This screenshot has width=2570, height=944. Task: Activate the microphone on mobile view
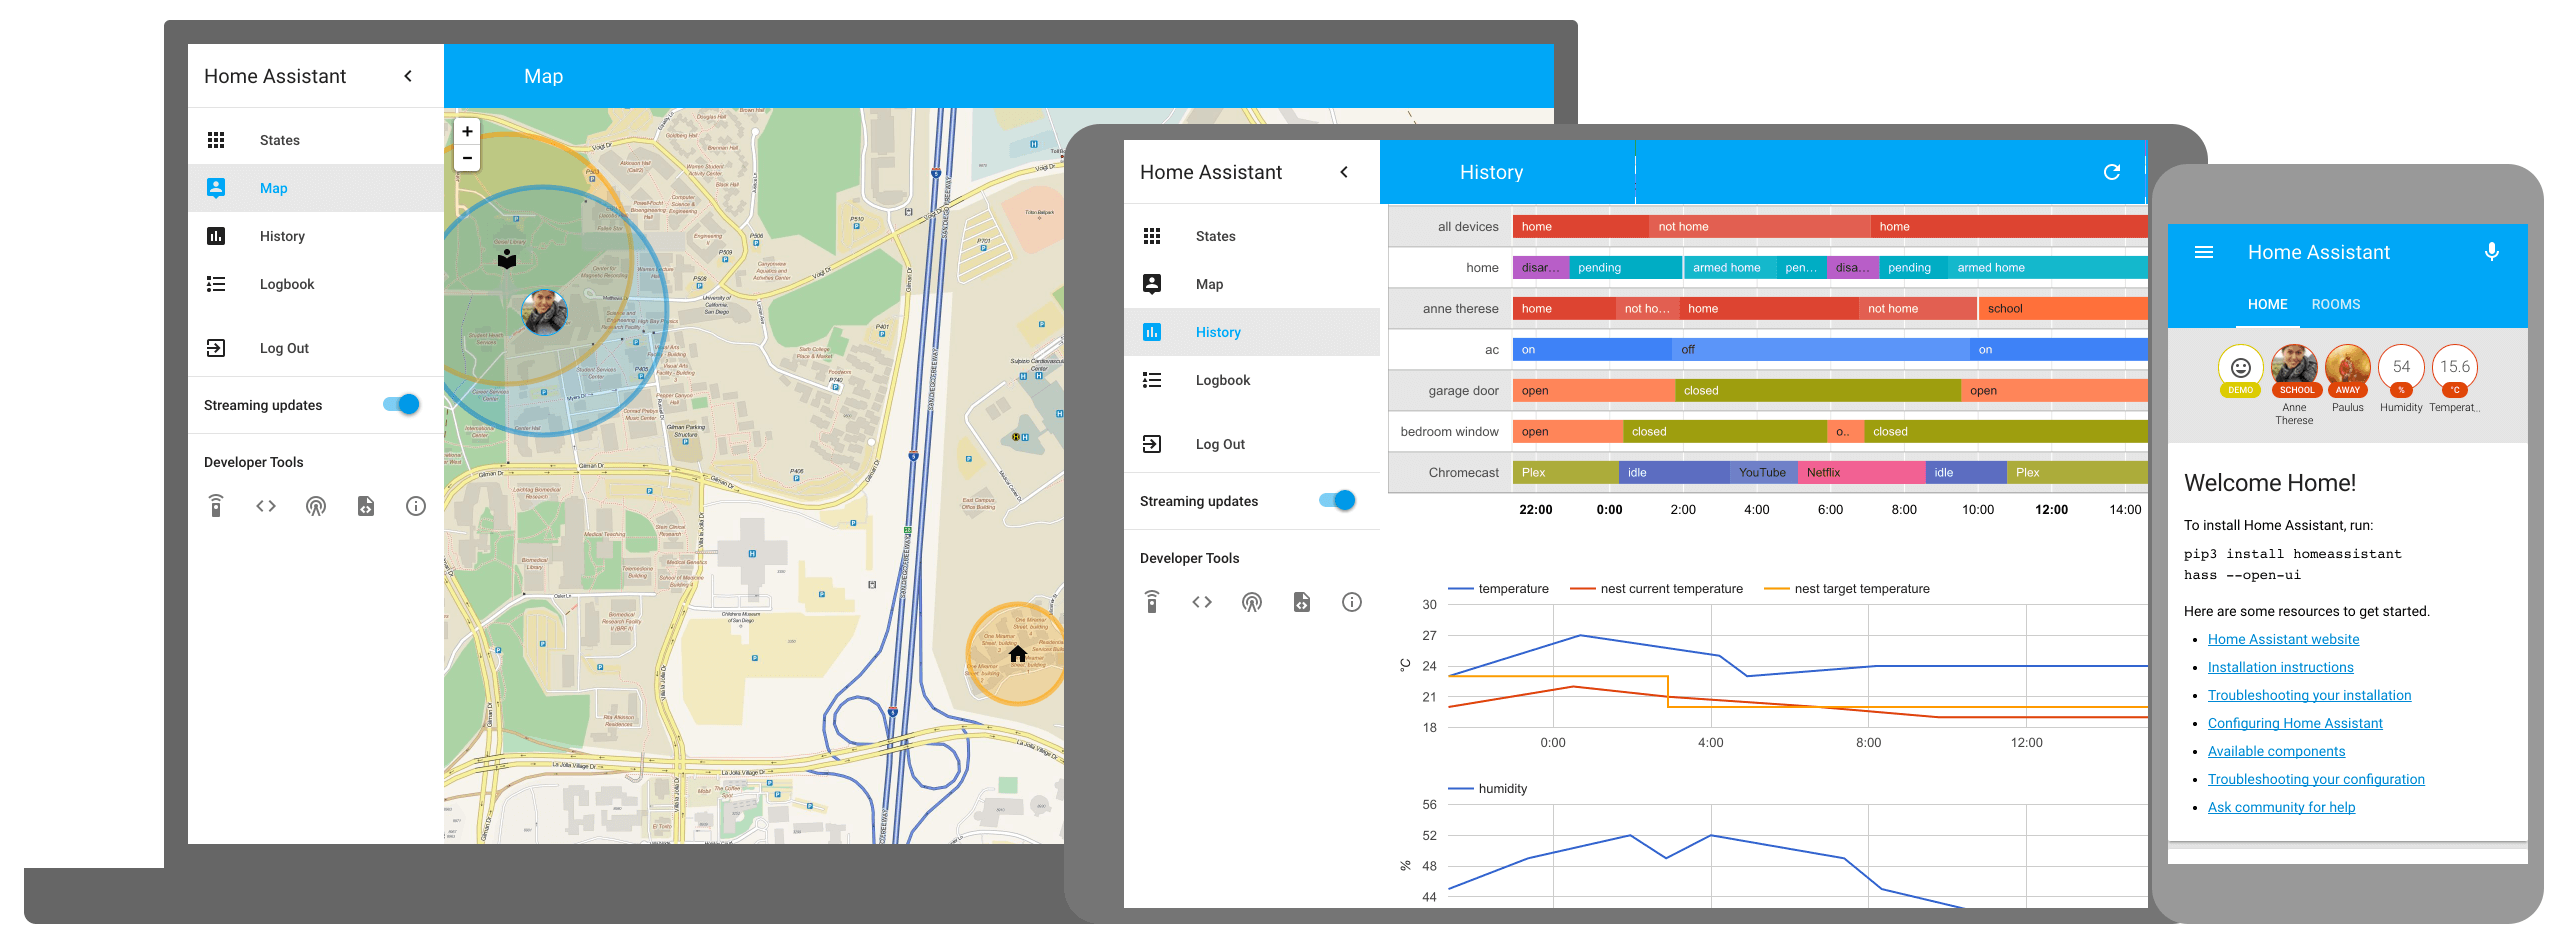pyautogui.click(x=2491, y=252)
